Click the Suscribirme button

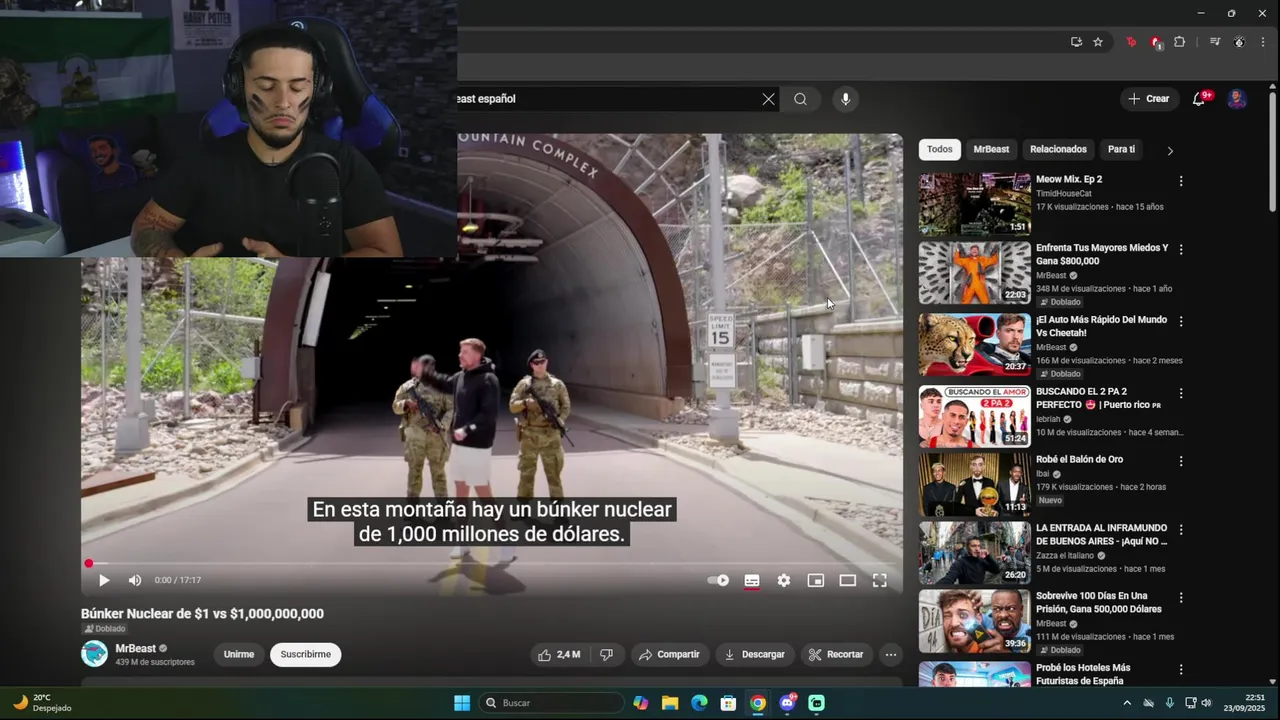click(x=306, y=654)
